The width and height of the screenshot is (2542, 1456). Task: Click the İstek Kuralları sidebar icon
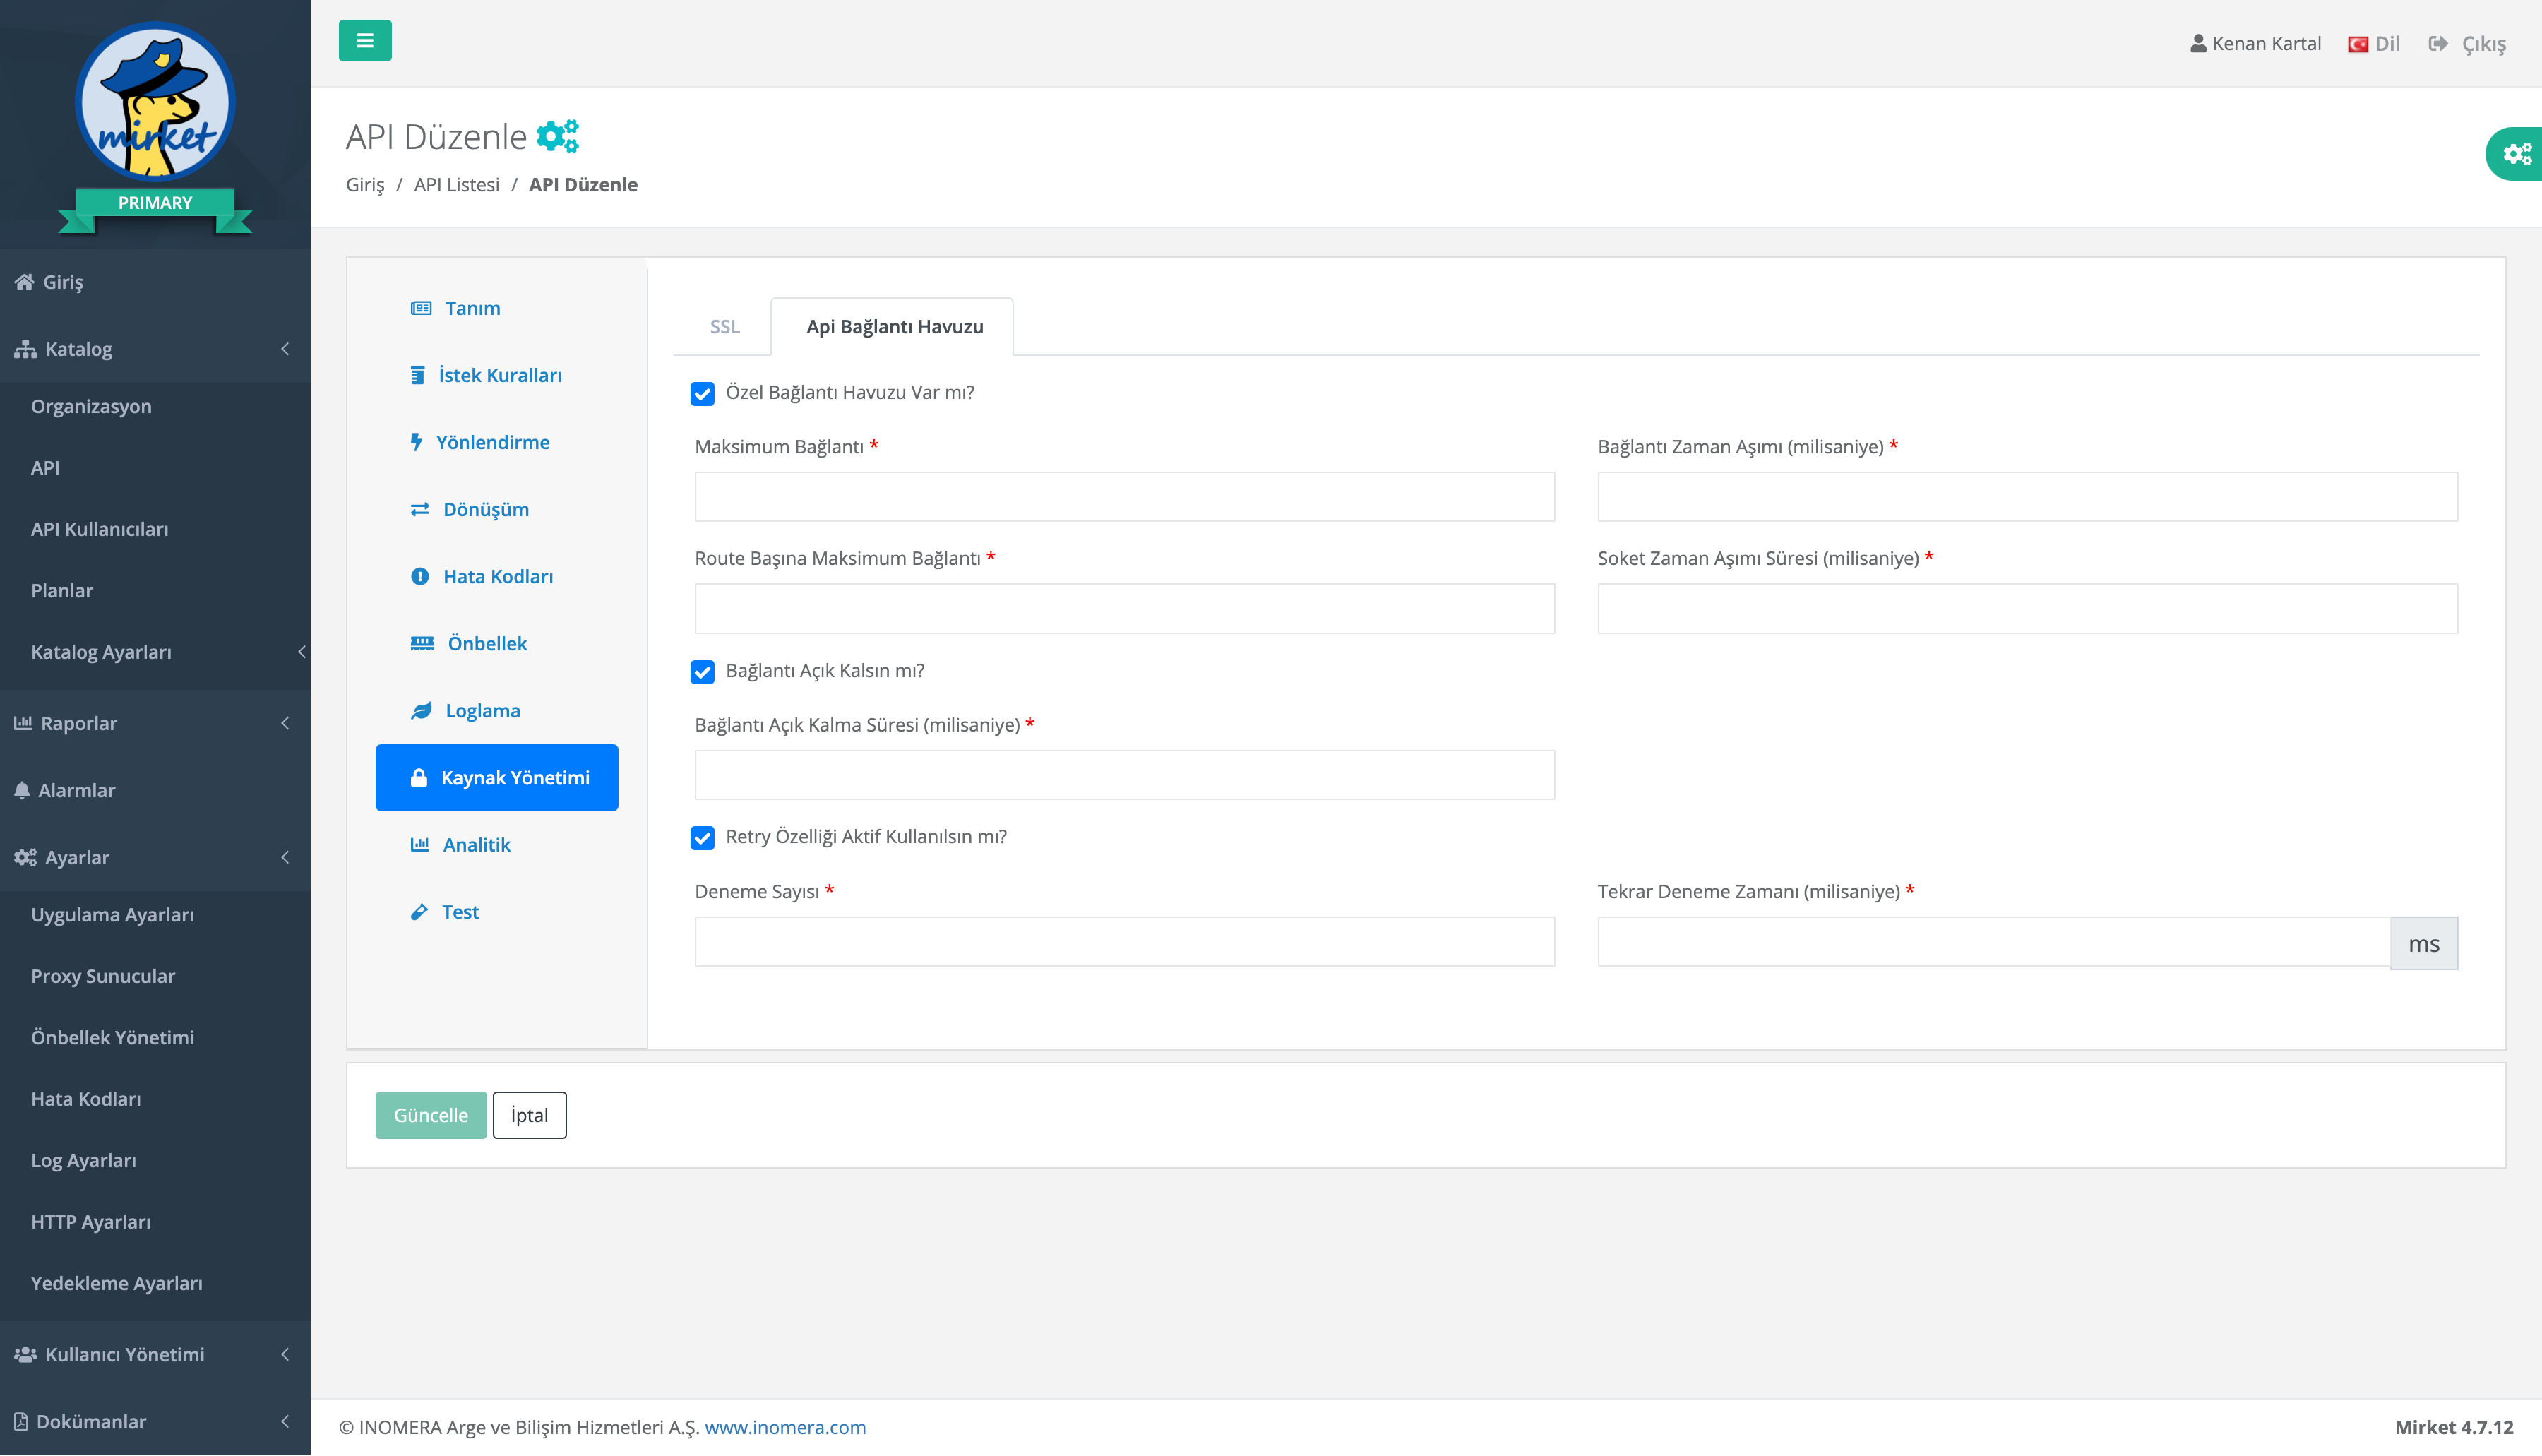coord(417,374)
